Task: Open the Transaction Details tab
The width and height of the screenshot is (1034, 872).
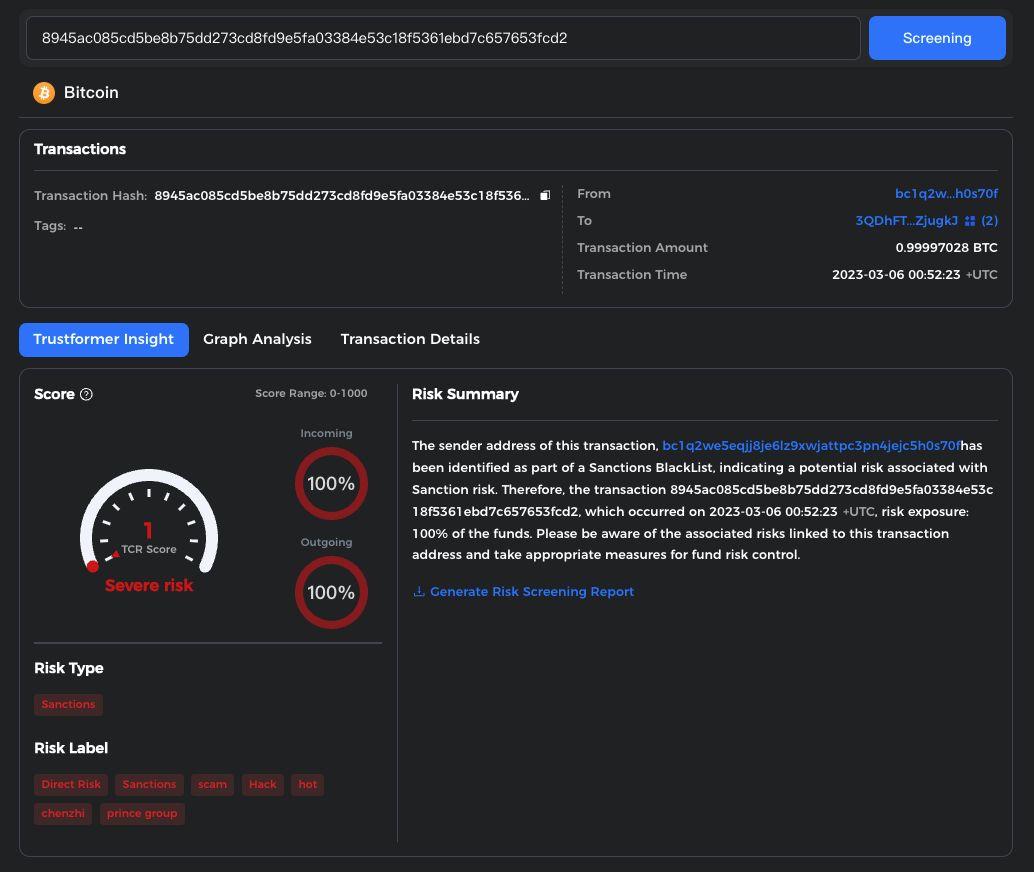Action: pyautogui.click(x=410, y=339)
